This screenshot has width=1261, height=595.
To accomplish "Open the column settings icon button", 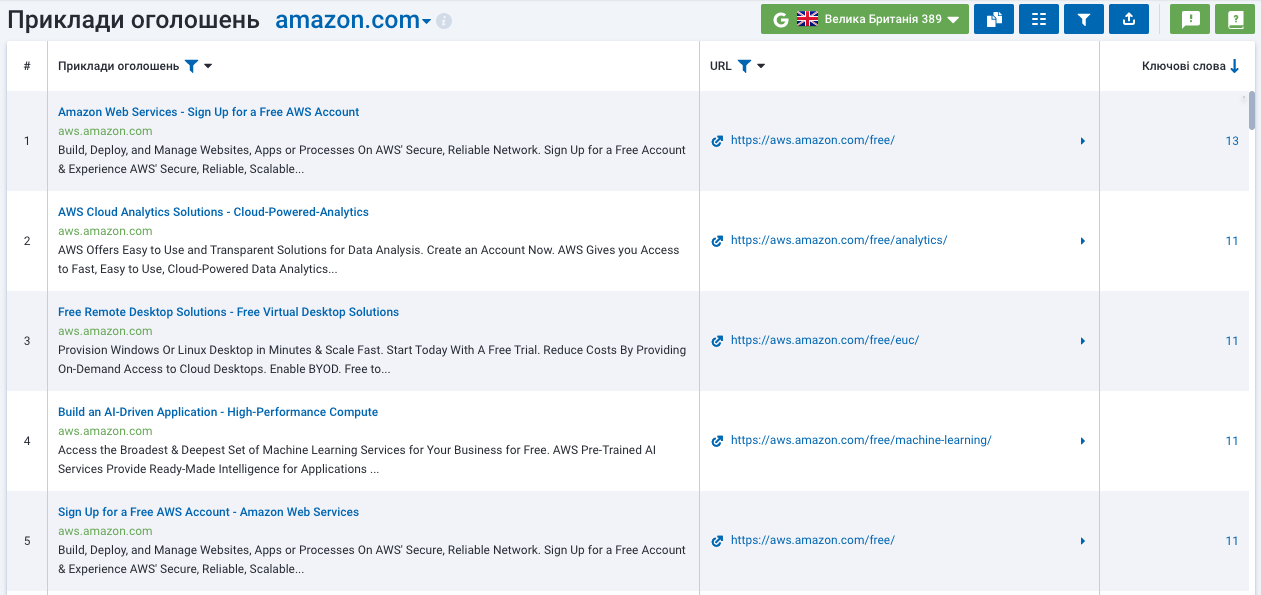I will click(1039, 19).
